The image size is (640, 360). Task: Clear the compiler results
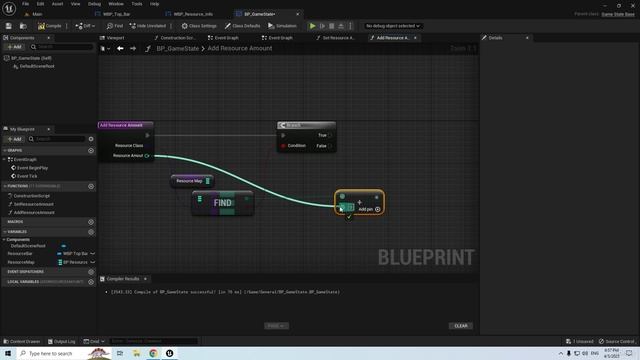click(x=461, y=326)
